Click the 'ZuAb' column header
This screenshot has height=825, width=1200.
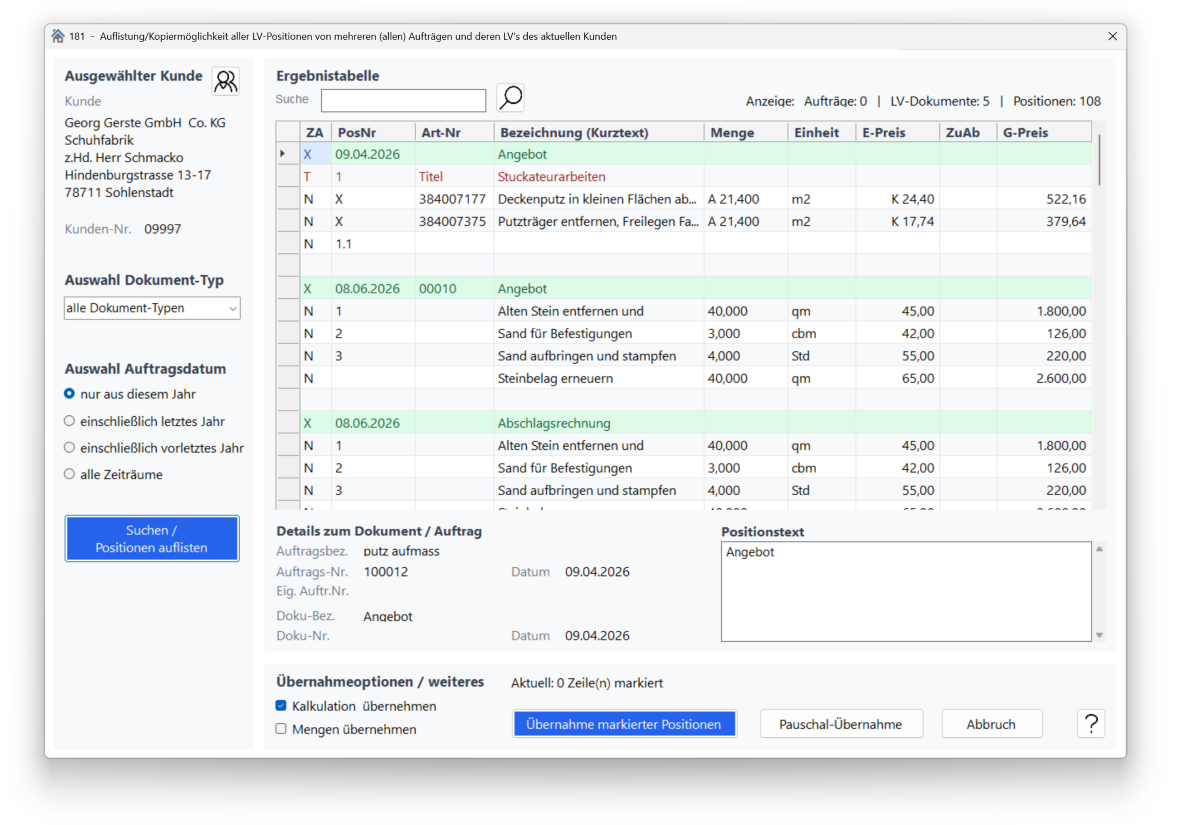(x=968, y=132)
